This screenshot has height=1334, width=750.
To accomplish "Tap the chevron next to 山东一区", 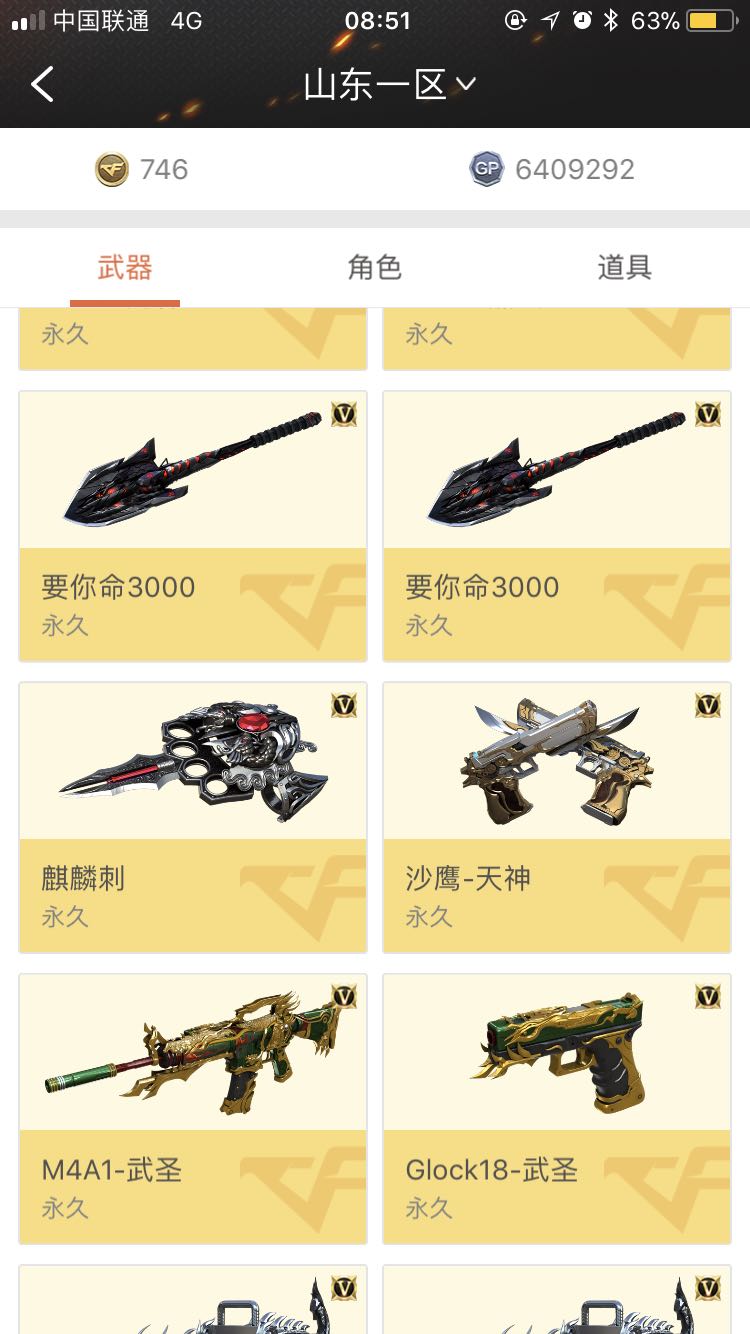I will pyautogui.click(x=465, y=85).
